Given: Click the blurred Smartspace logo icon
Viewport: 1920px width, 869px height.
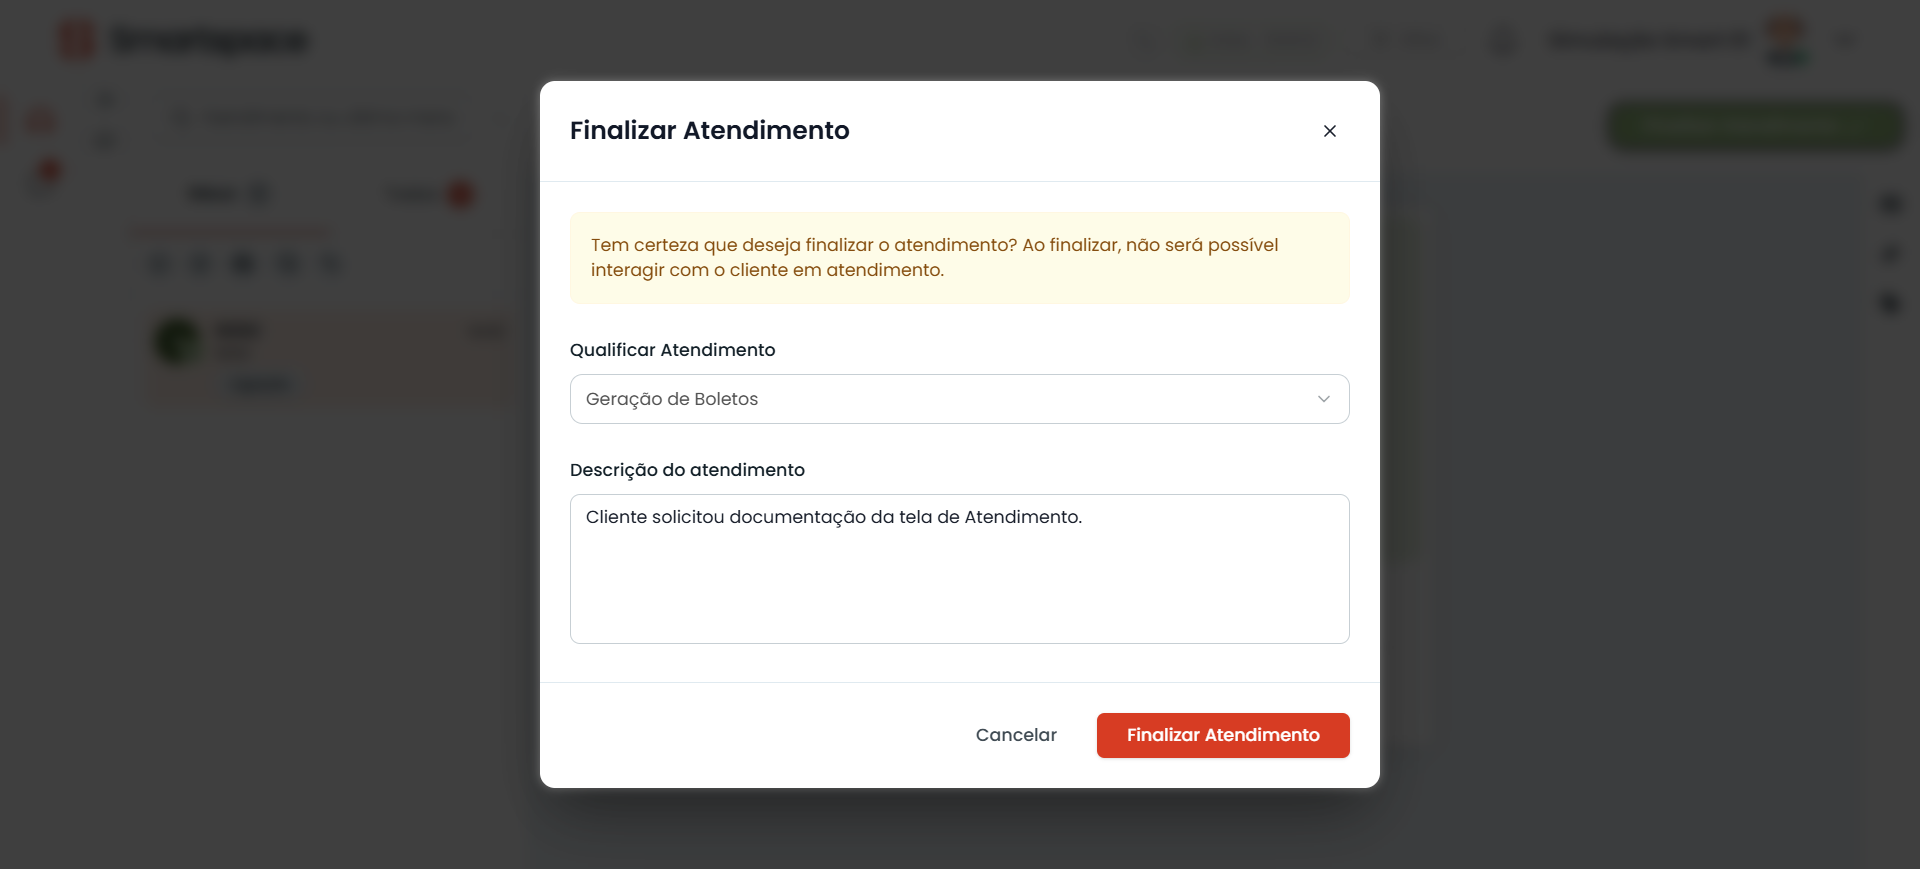Looking at the screenshot, I should (77, 40).
